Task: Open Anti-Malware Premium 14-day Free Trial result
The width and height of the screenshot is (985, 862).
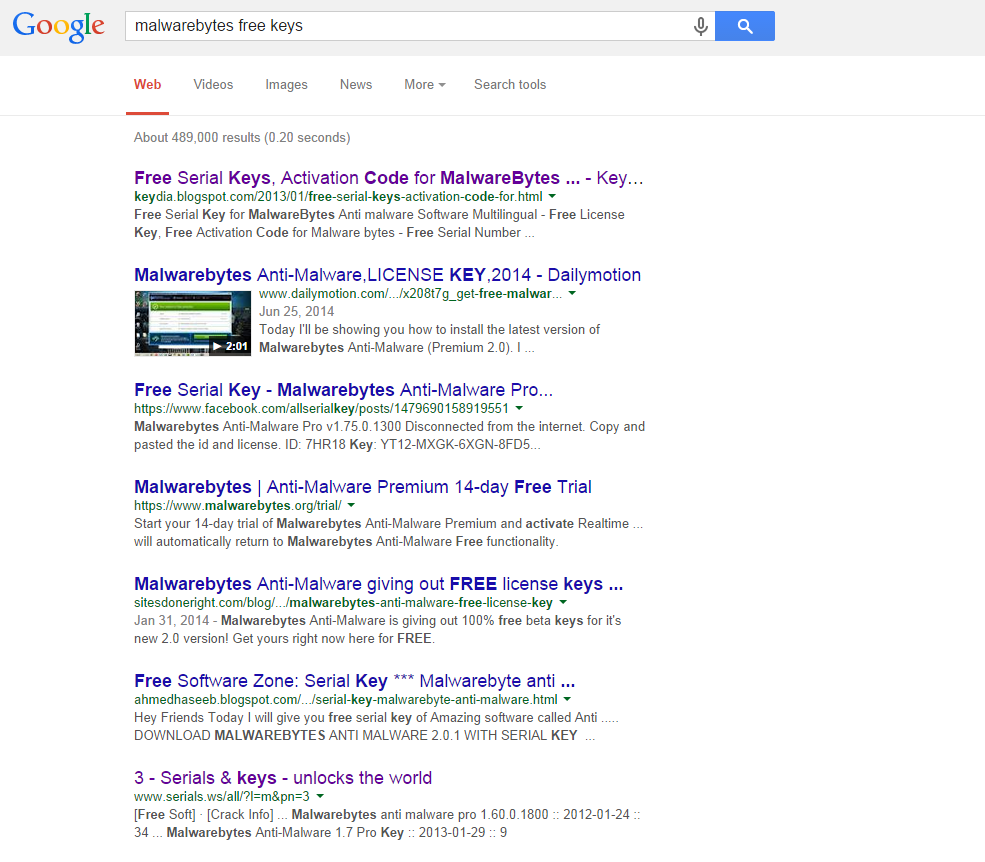Action: click(363, 487)
